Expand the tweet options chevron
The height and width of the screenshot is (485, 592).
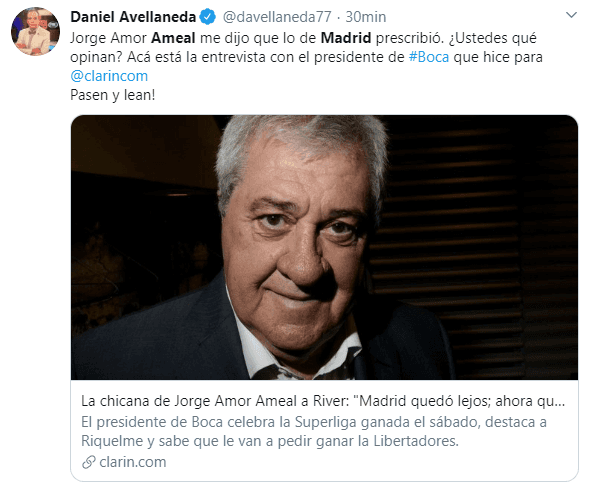[x=571, y=15]
